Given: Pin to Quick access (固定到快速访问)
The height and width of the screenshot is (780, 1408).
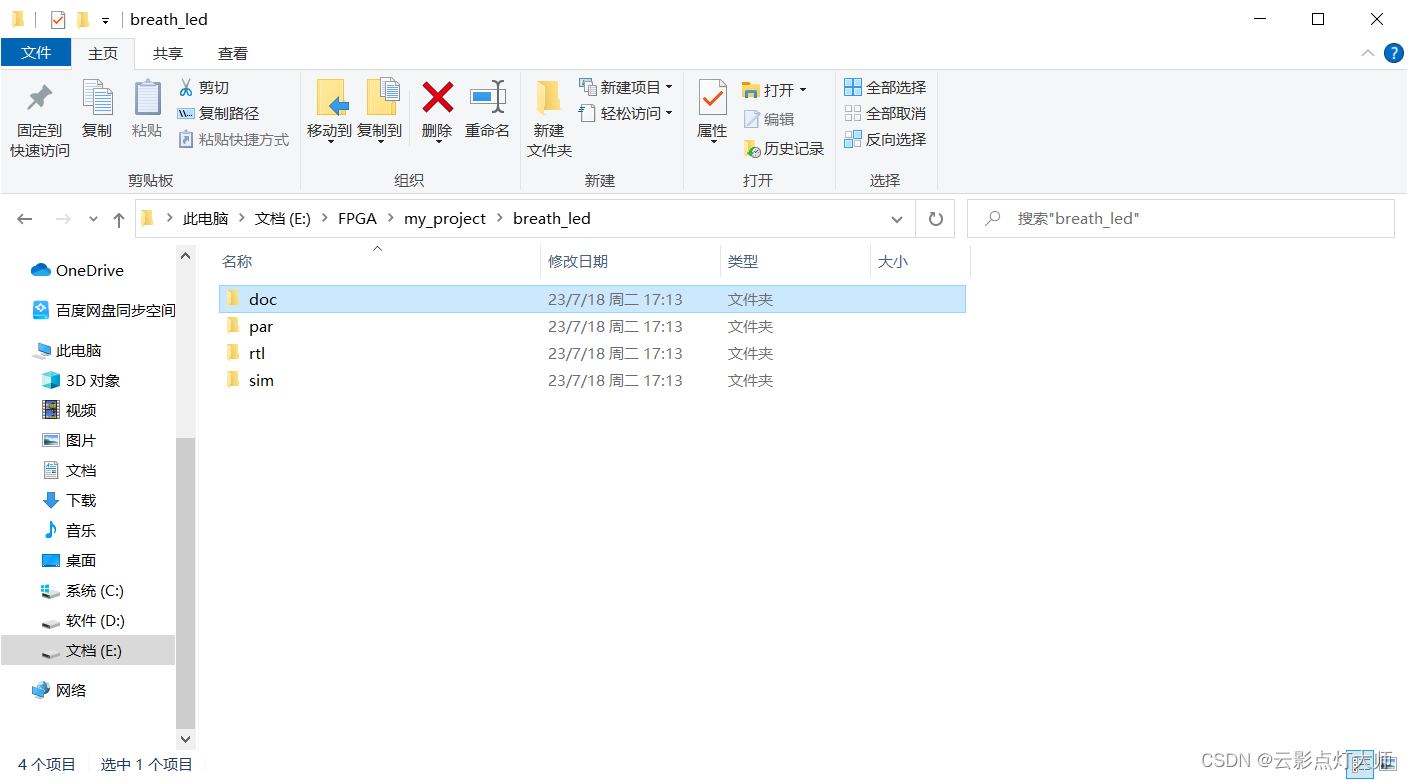Looking at the screenshot, I should click(40, 120).
